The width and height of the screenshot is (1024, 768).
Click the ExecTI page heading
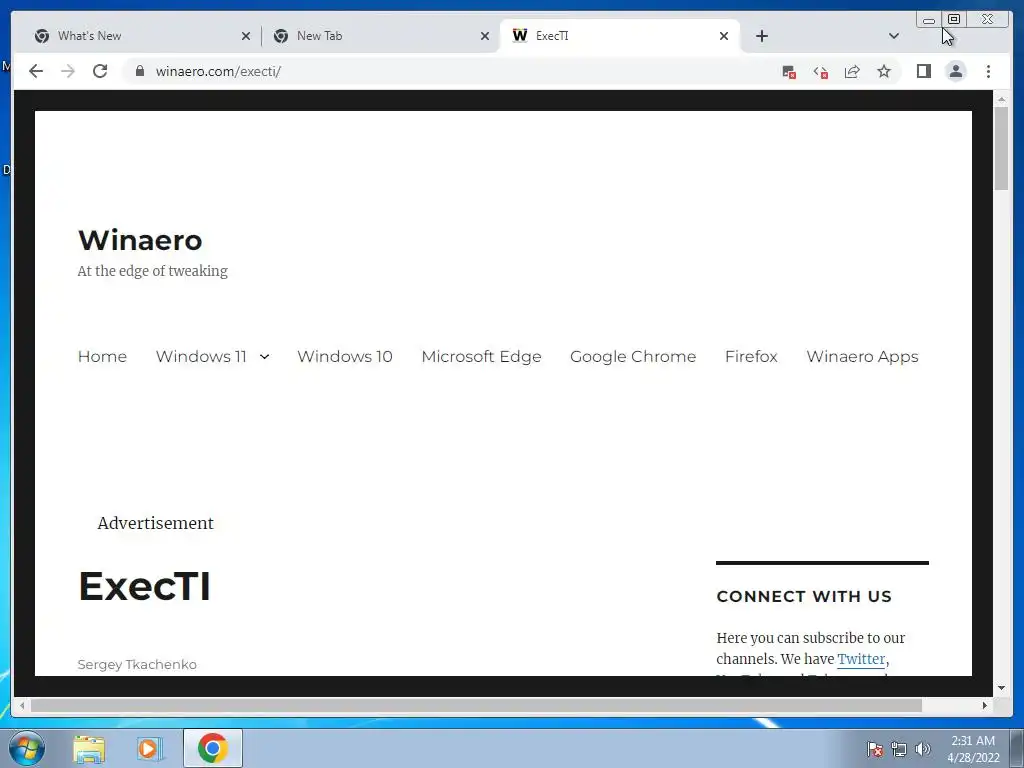144,586
